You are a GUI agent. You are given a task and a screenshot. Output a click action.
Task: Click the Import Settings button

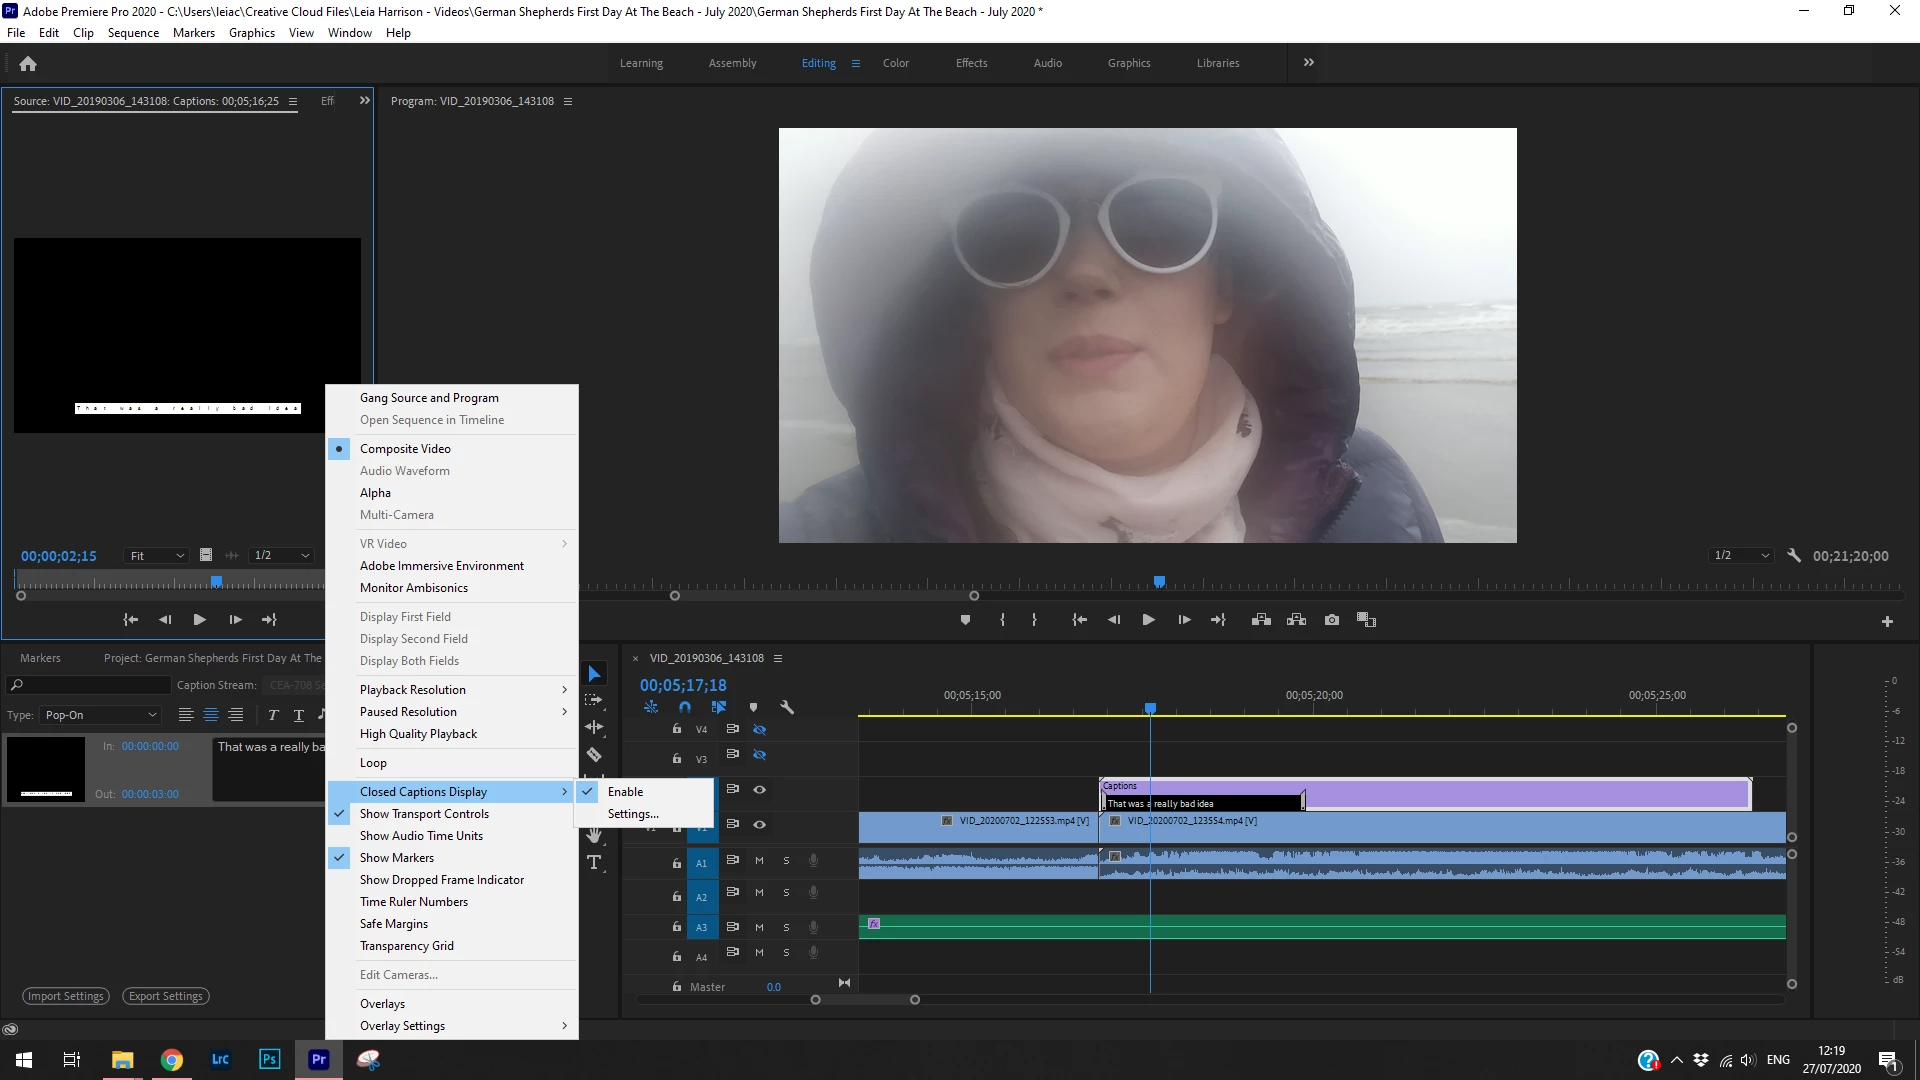click(66, 996)
